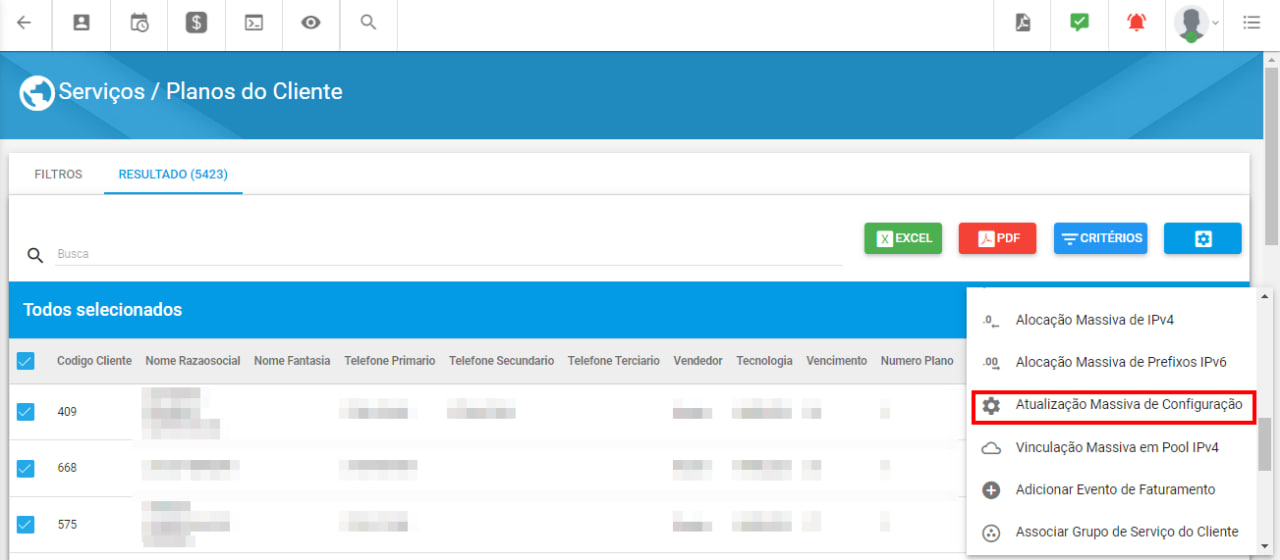The image size is (1280, 560).
Task: Click the Busca search field
Action: tap(448, 254)
